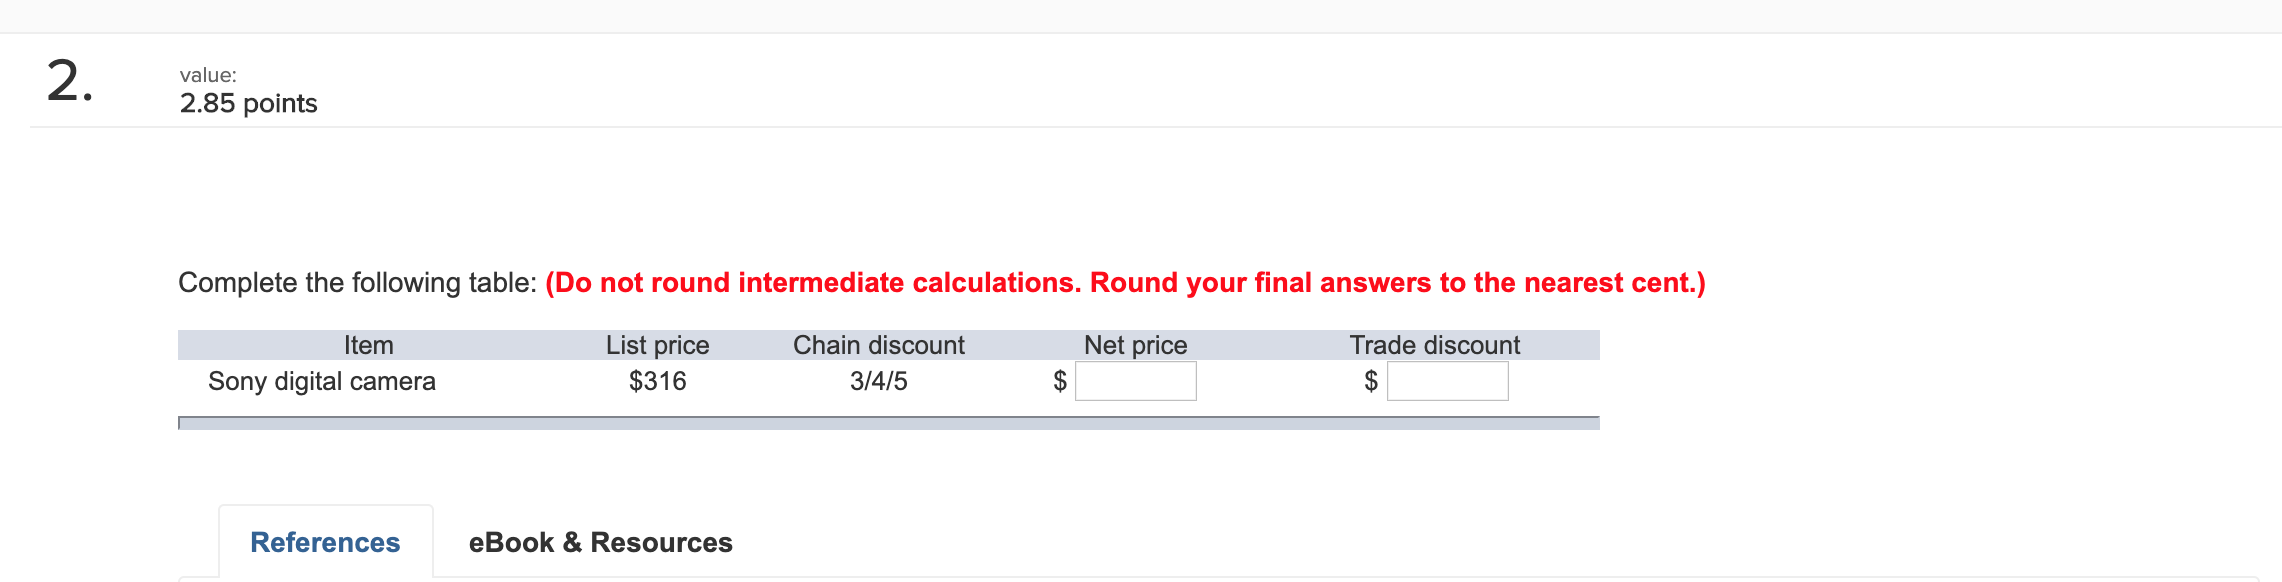
Task: Click the Chain discount column header
Action: [x=878, y=344]
